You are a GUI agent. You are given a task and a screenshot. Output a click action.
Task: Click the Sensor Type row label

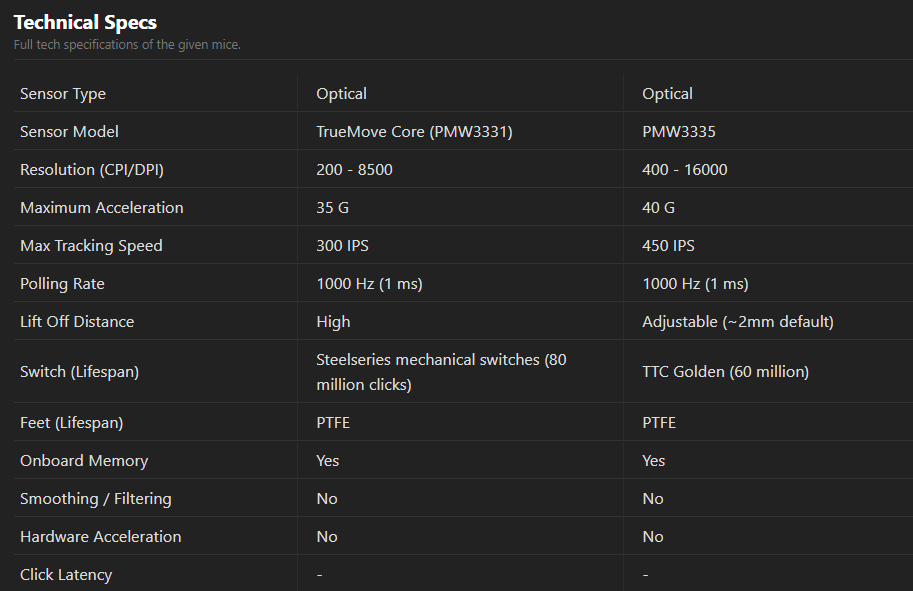[63, 94]
